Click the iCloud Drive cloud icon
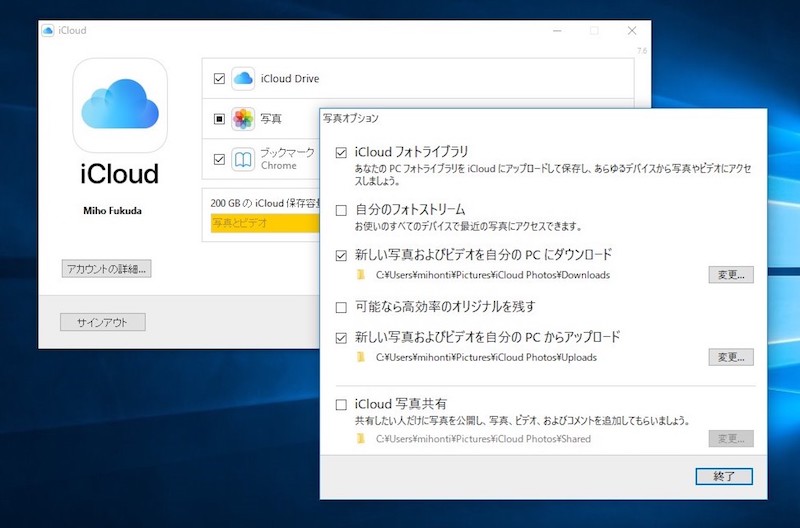Image resolution: width=800 pixels, height=528 pixels. coord(243,79)
